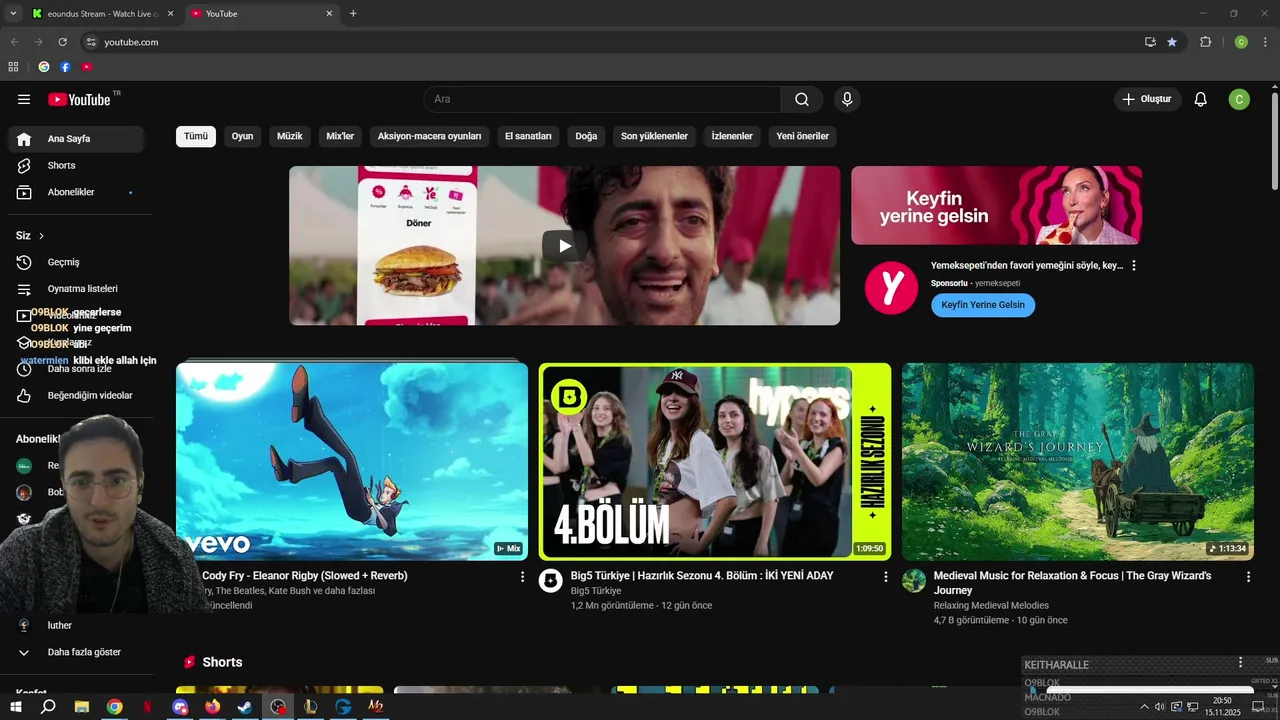The image size is (1280, 720).
Task: Open Chrome's three-dot menu
Action: tap(1266, 42)
